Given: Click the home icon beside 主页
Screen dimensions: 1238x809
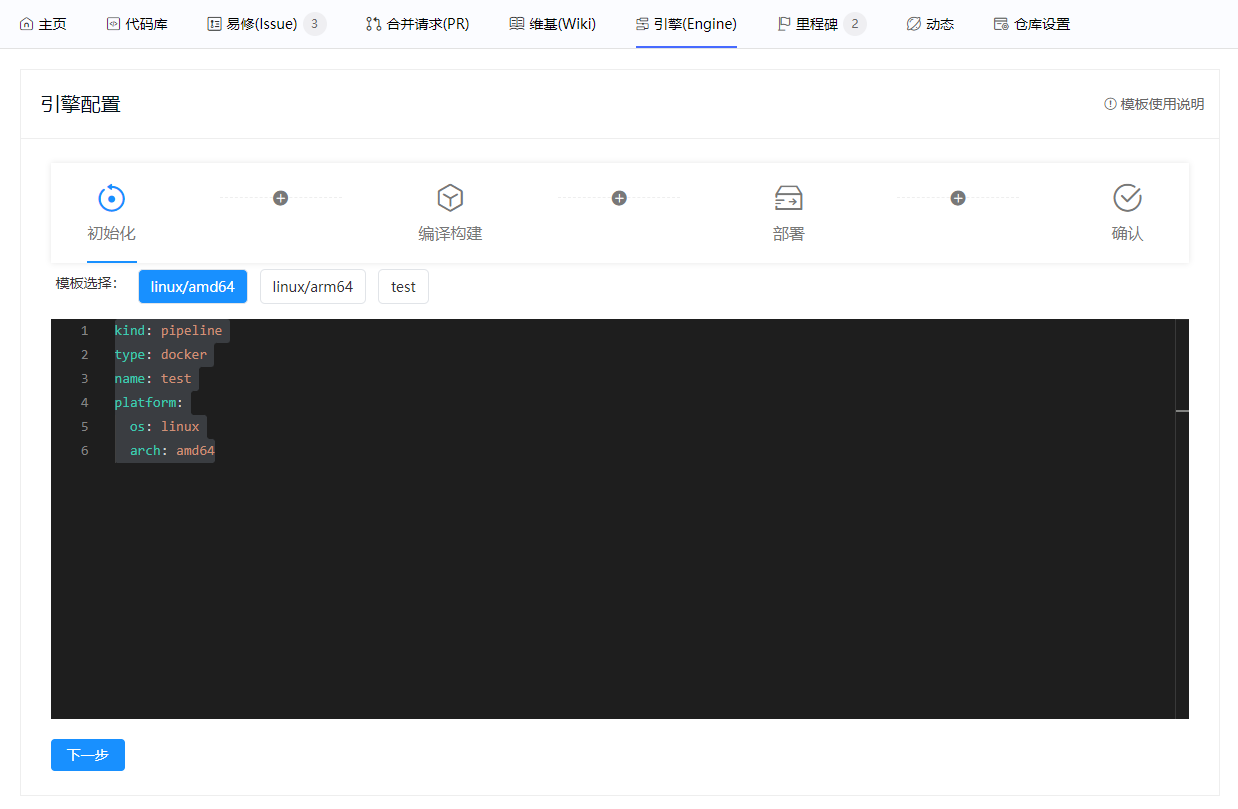Looking at the screenshot, I should pos(26,24).
